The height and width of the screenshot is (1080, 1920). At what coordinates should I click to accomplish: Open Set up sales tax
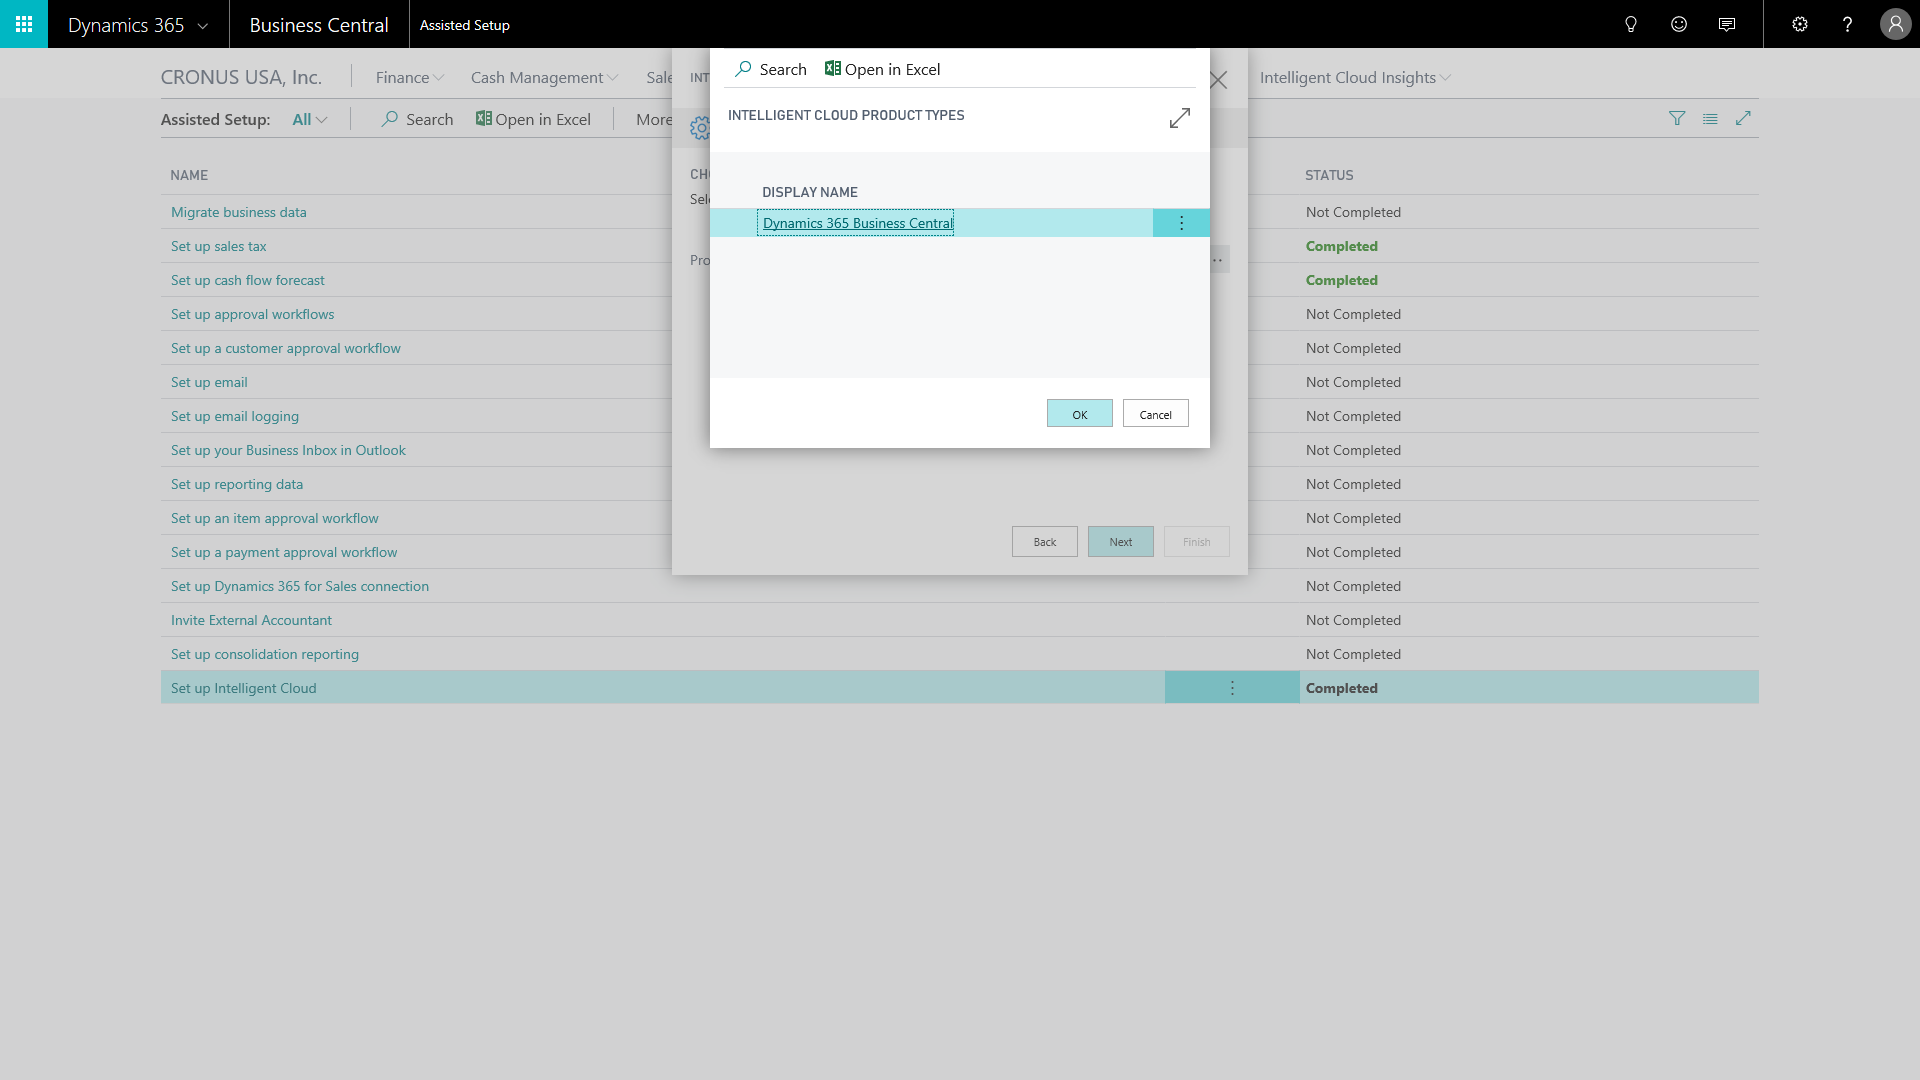[x=219, y=246]
